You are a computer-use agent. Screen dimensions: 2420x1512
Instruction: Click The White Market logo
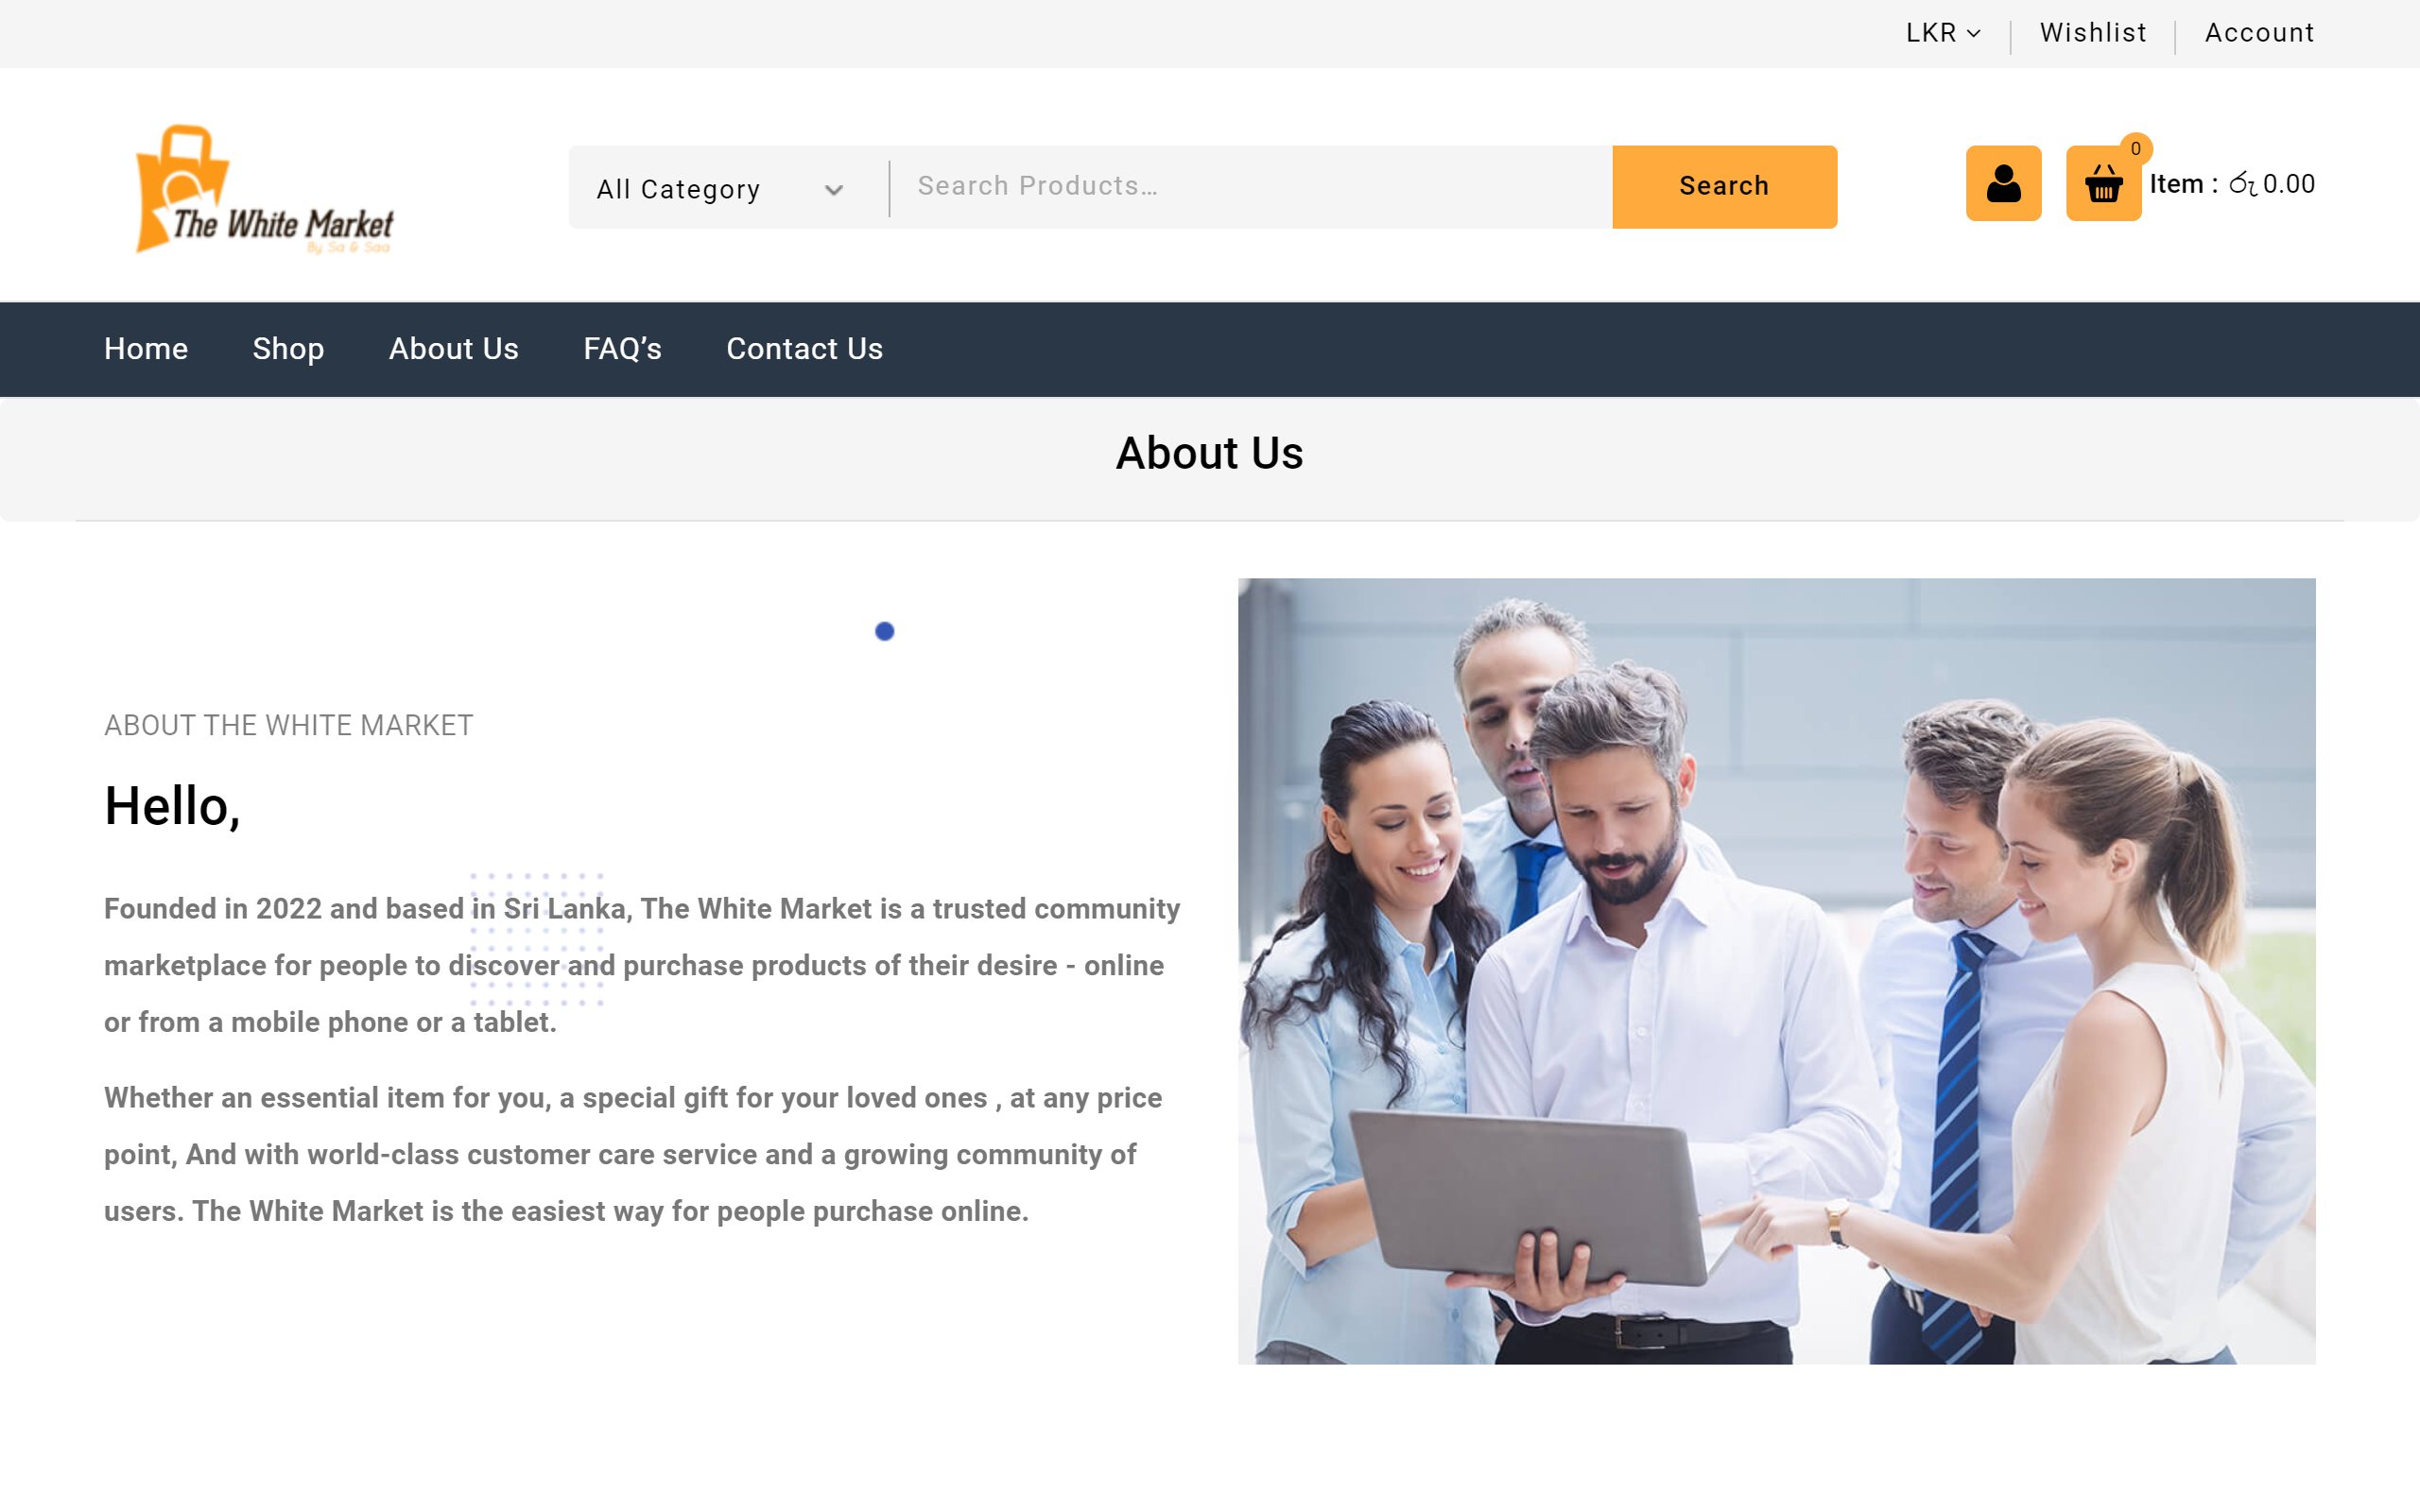(x=264, y=188)
